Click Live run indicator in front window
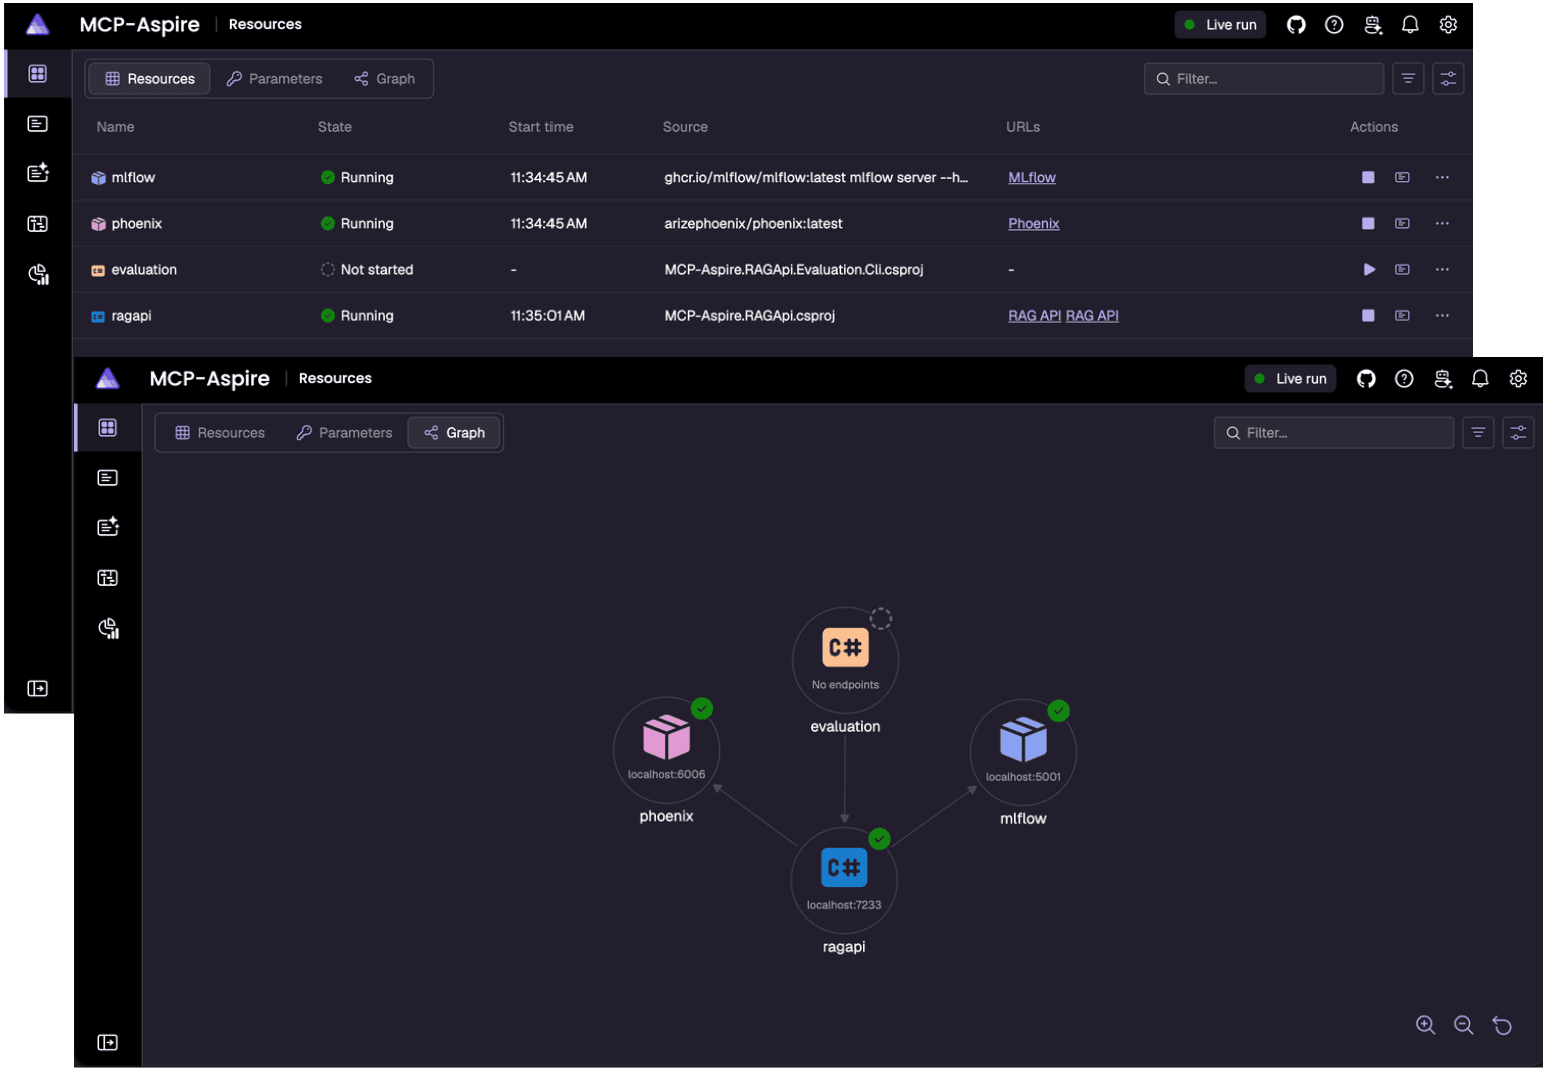This screenshot has height=1070, width=1546. (1290, 378)
